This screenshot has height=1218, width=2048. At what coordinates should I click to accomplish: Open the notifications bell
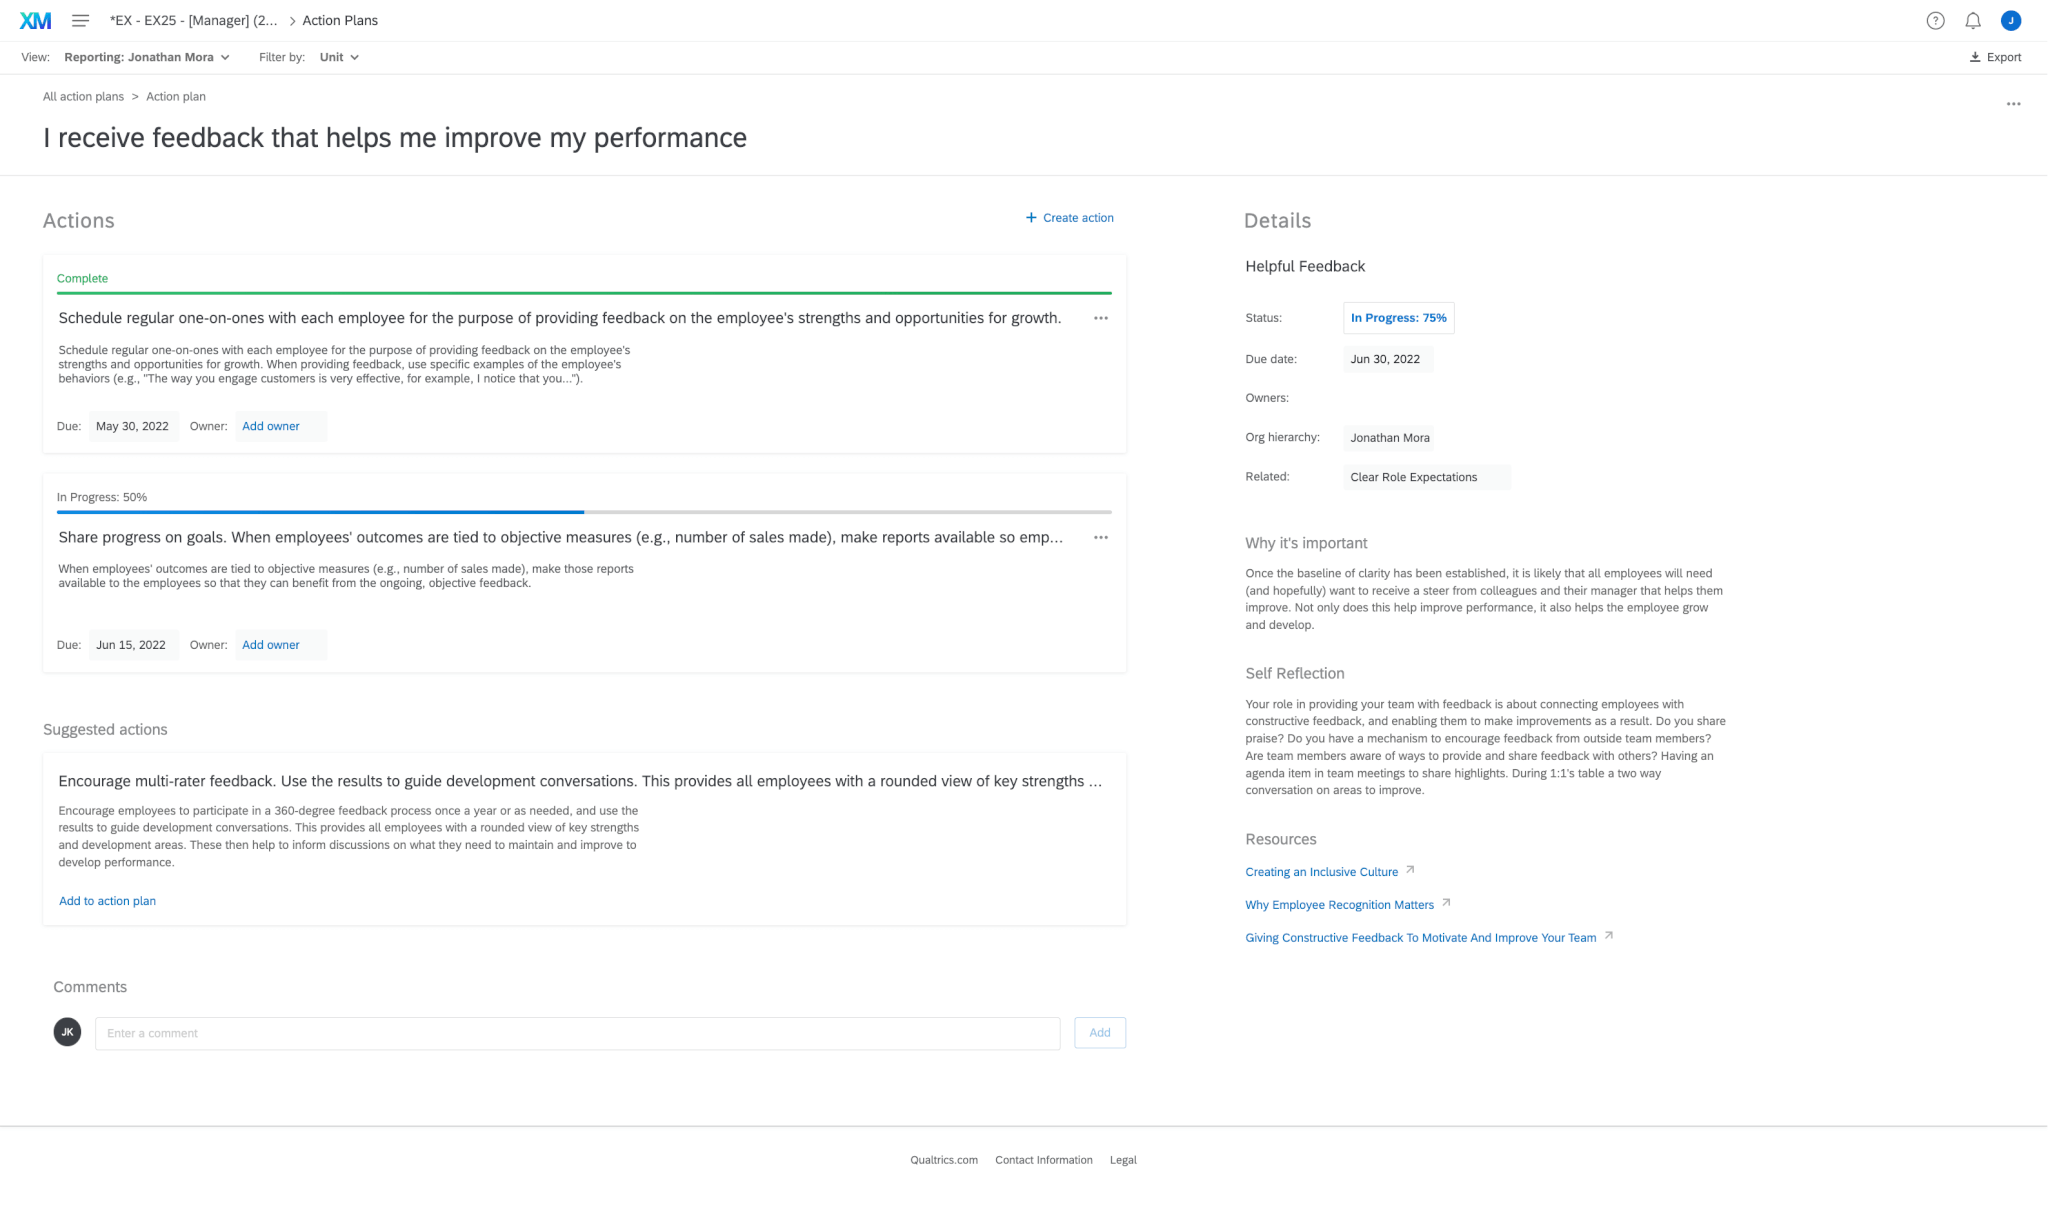point(1973,20)
